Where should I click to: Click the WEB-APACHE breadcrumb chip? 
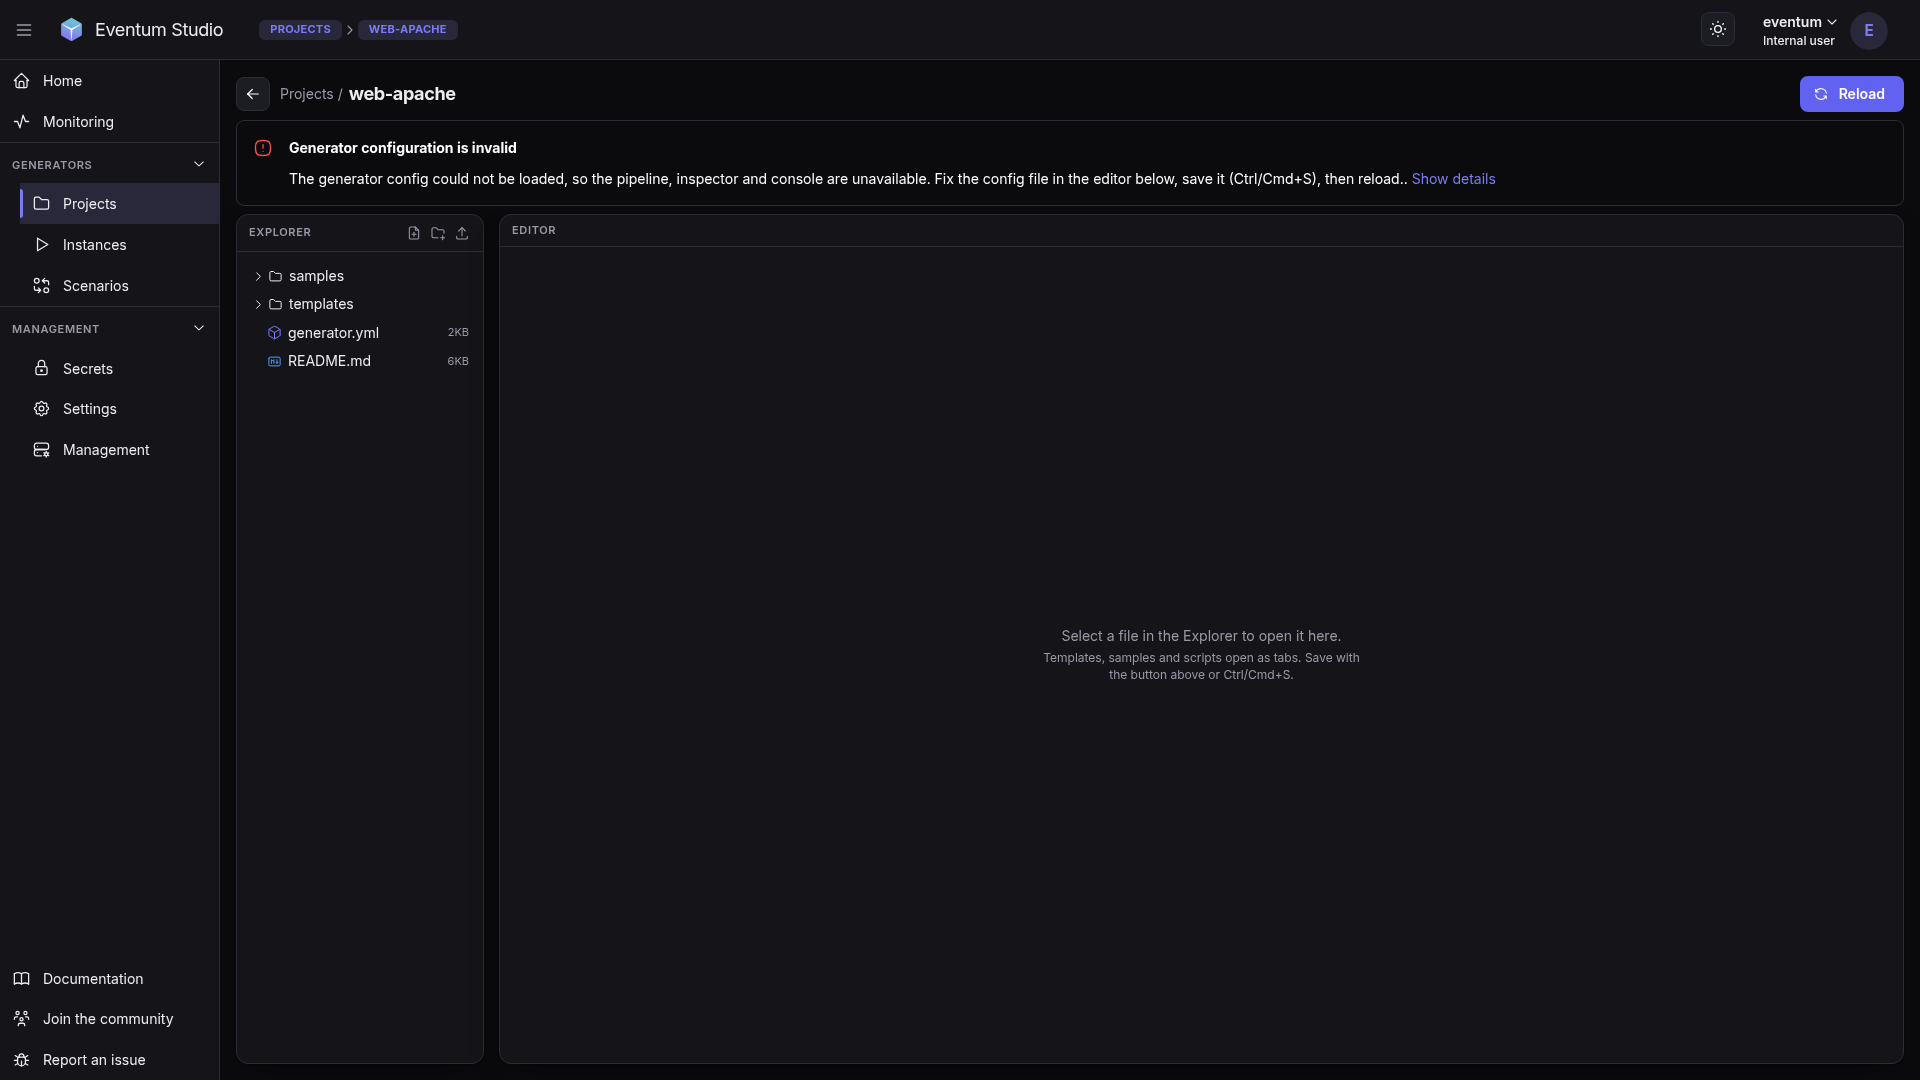(x=407, y=30)
